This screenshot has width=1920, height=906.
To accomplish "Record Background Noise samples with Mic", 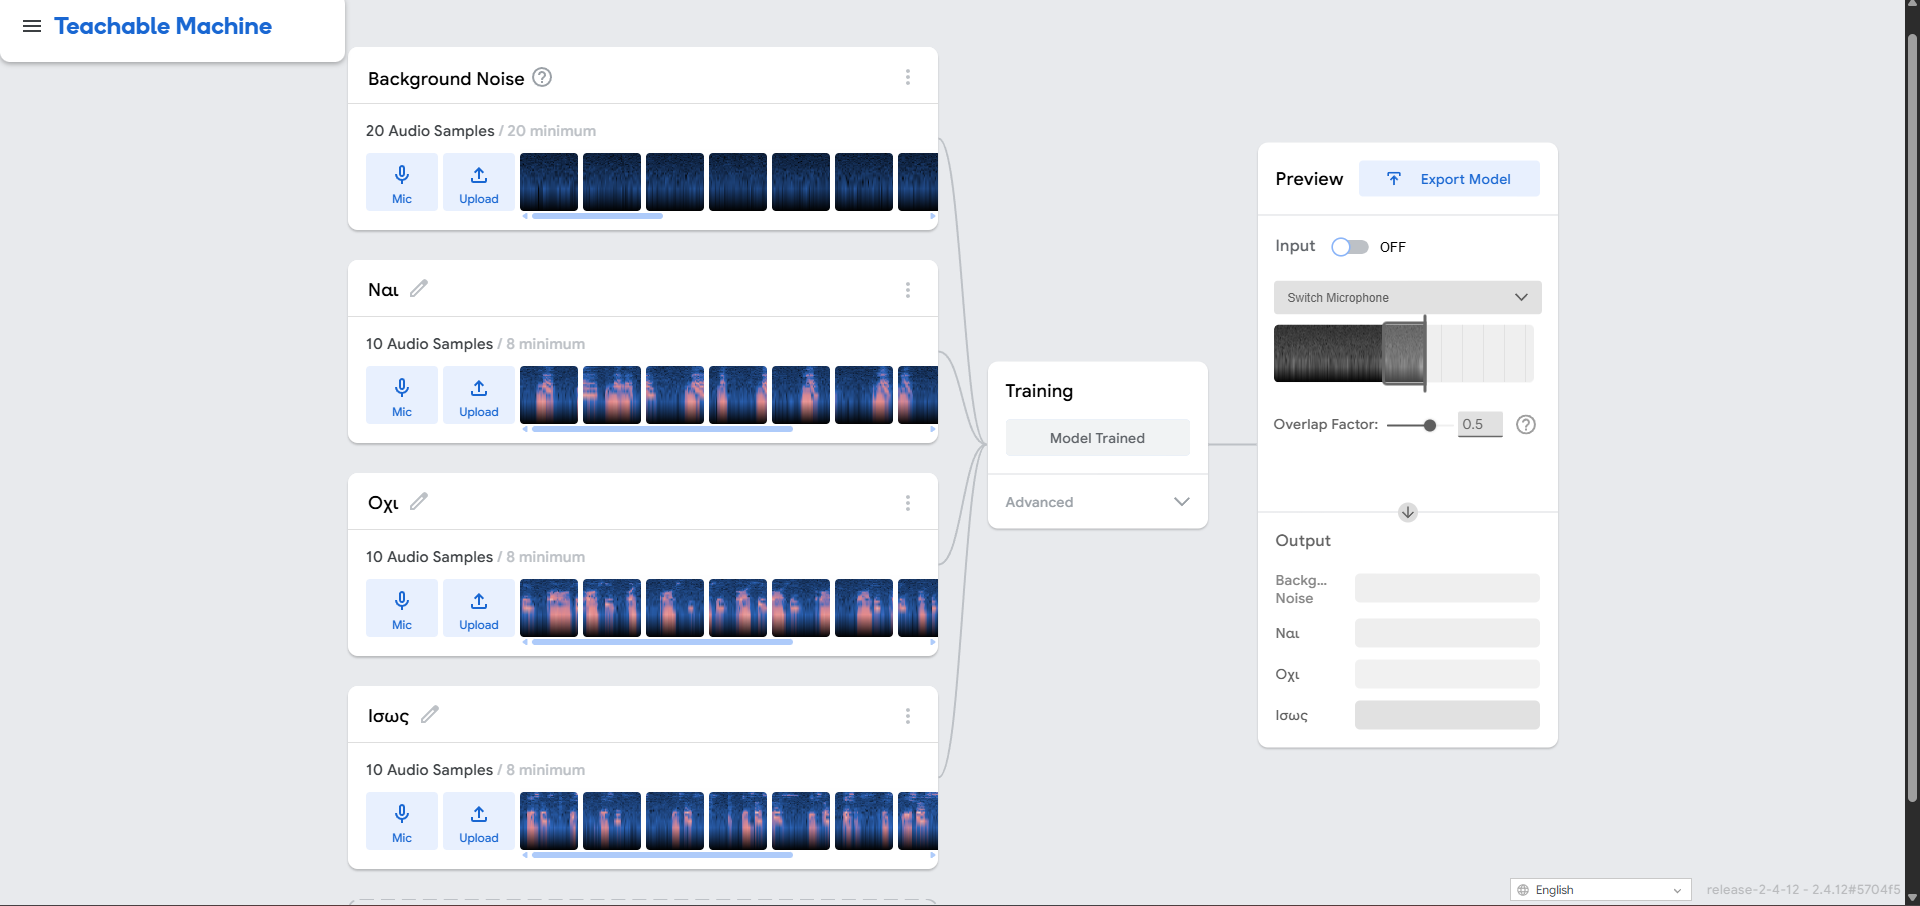I will 402,182.
